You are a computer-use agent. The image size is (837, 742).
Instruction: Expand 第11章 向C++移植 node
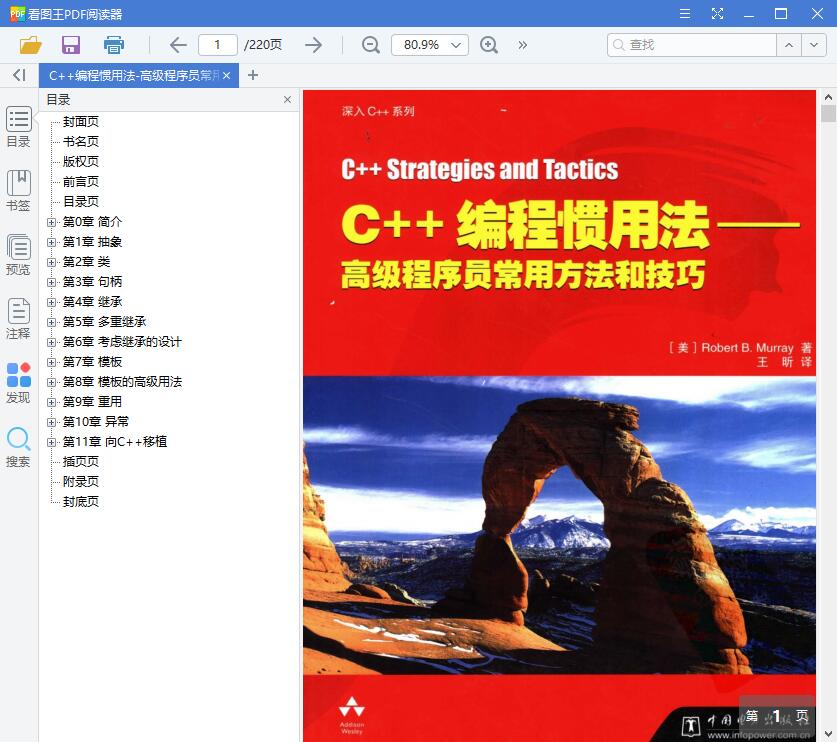pyautogui.click(x=51, y=442)
